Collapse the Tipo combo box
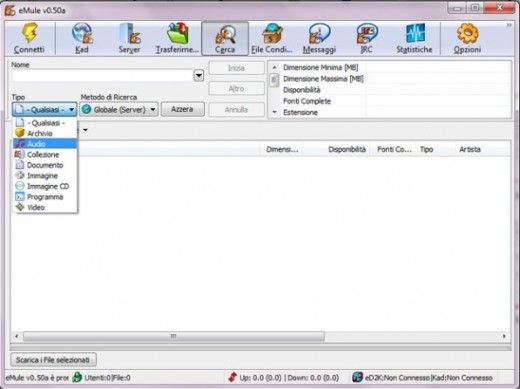Screen dimensions: 520x389 (44, 109)
